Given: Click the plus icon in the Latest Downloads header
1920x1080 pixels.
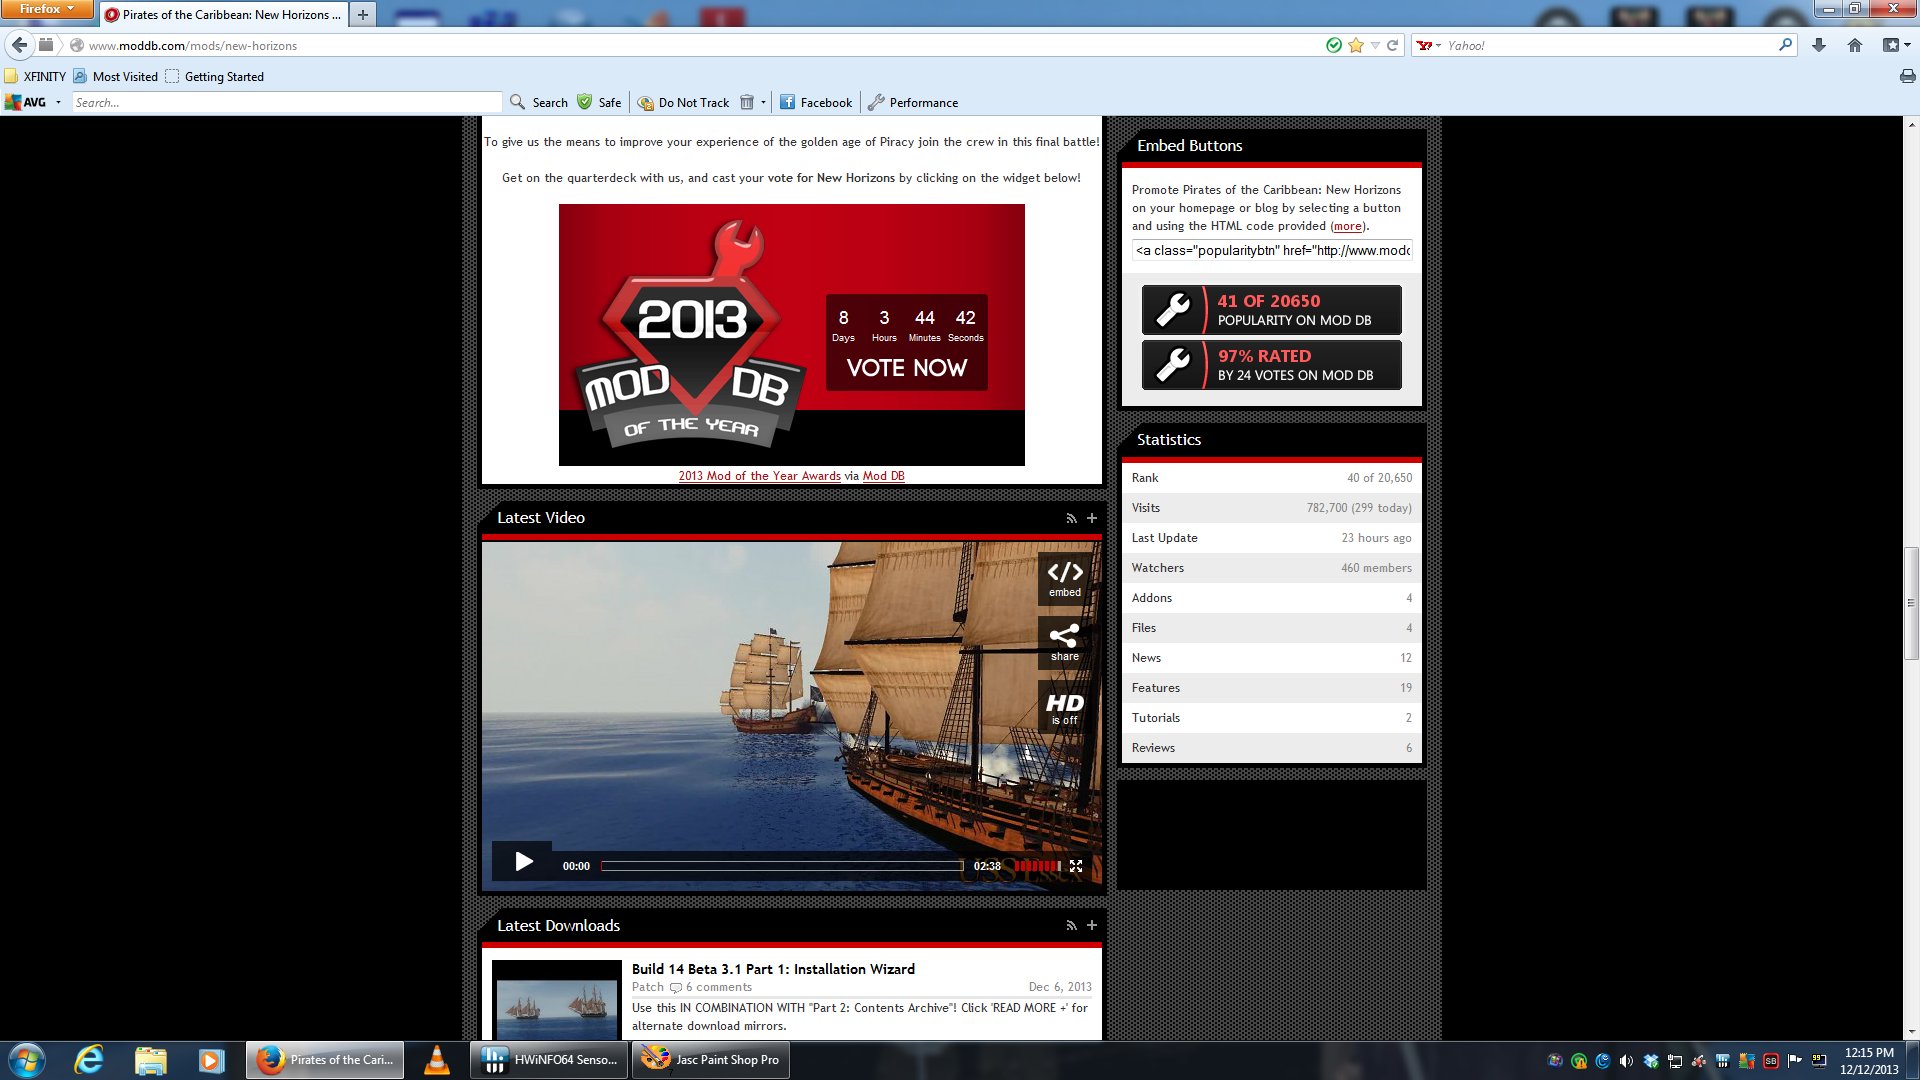Looking at the screenshot, I should click(1092, 926).
